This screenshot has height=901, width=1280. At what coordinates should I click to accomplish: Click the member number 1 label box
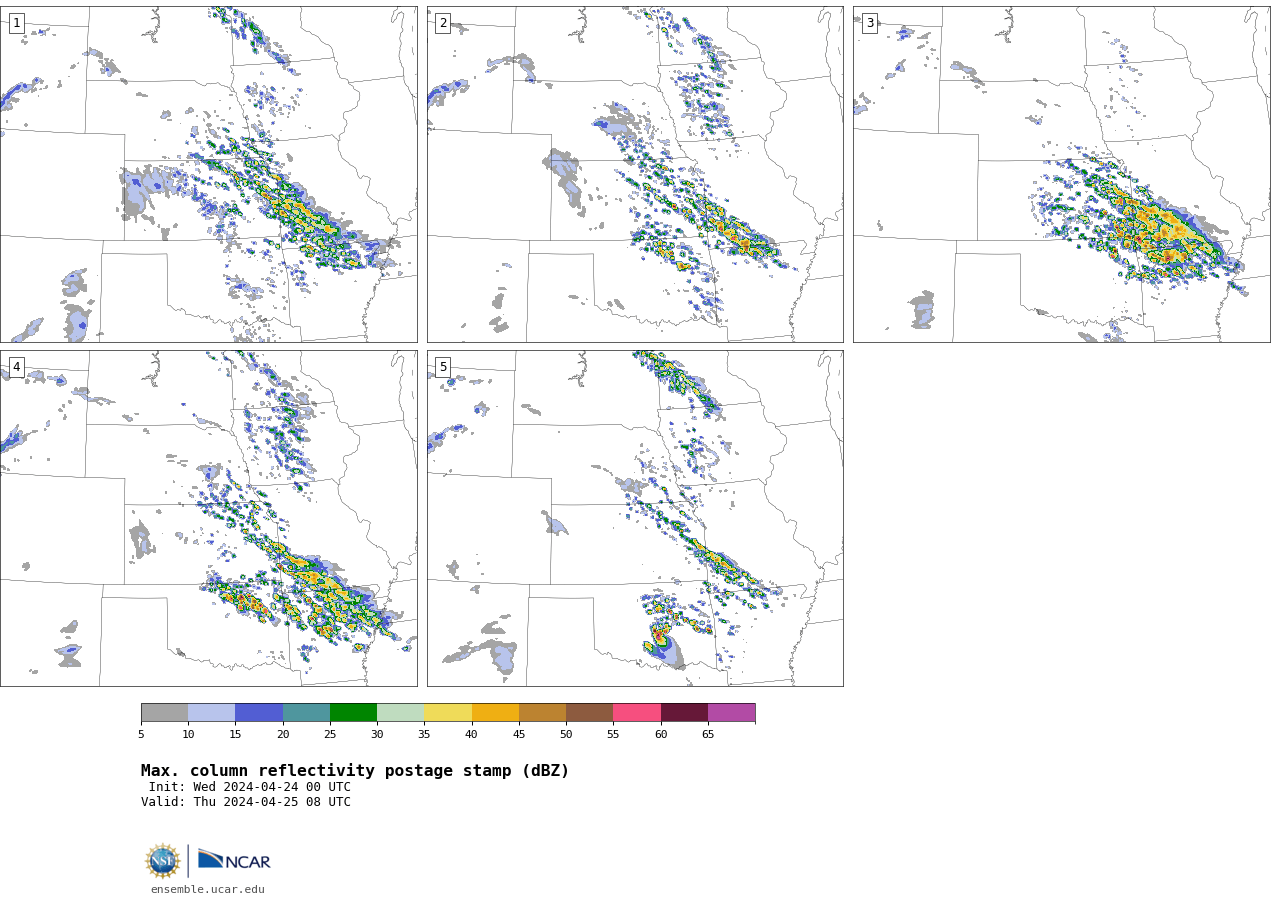(x=16, y=23)
